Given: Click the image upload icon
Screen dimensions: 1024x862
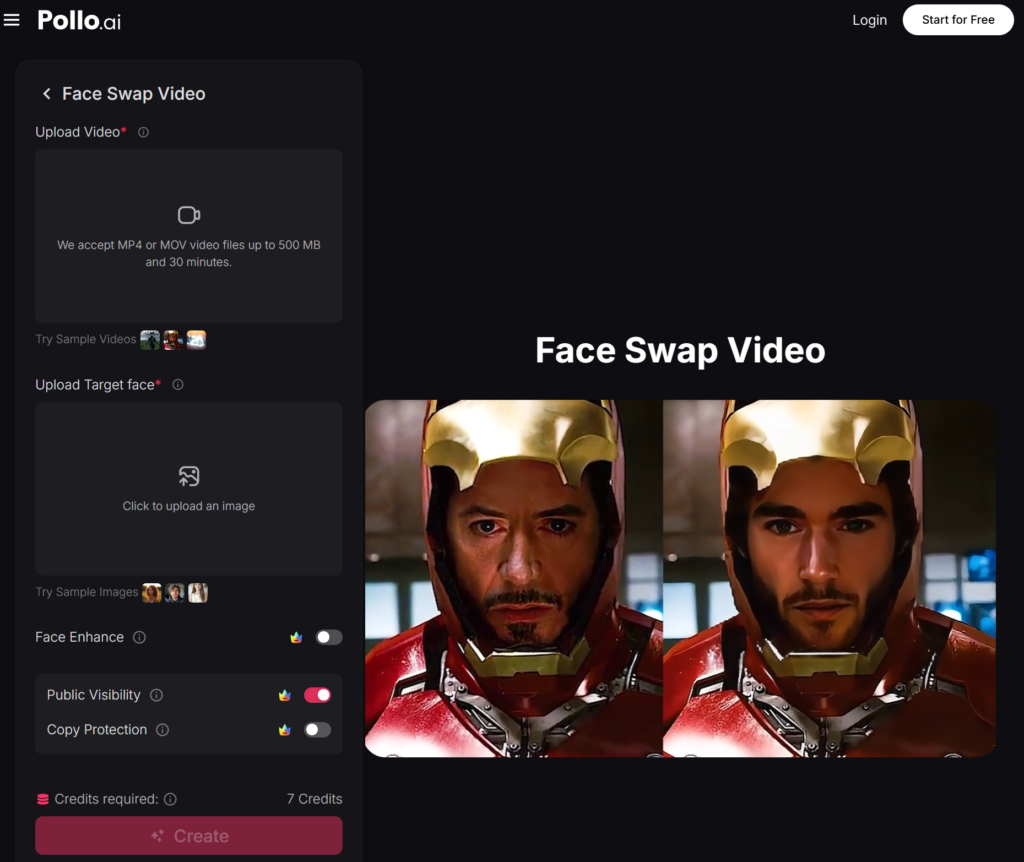Looking at the screenshot, I should [x=189, y=476].
